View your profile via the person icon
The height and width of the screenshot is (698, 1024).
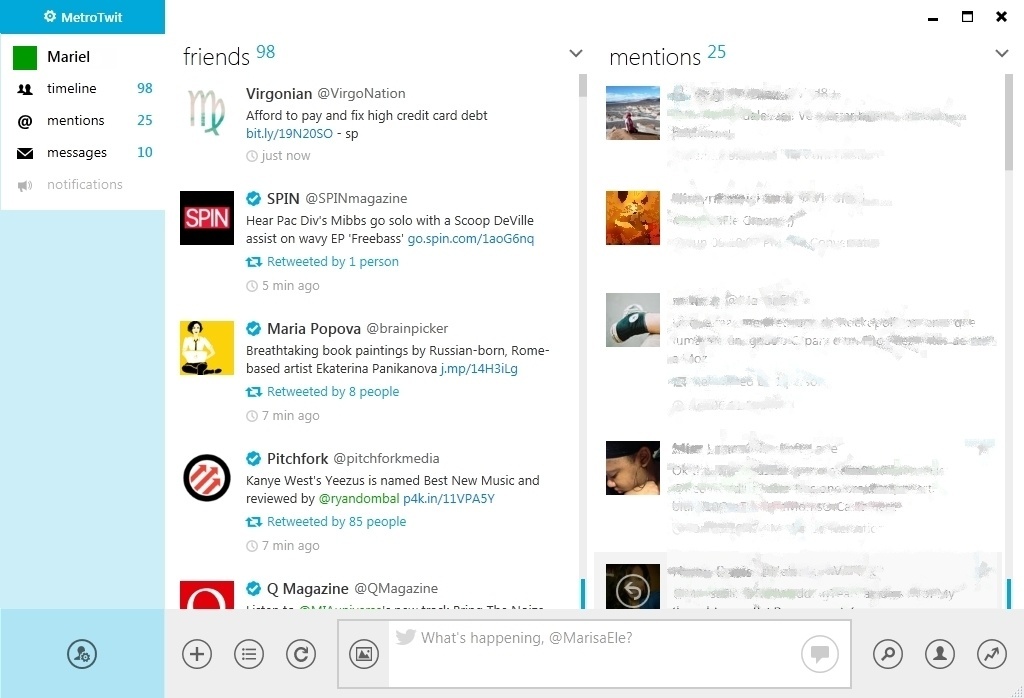939,654
